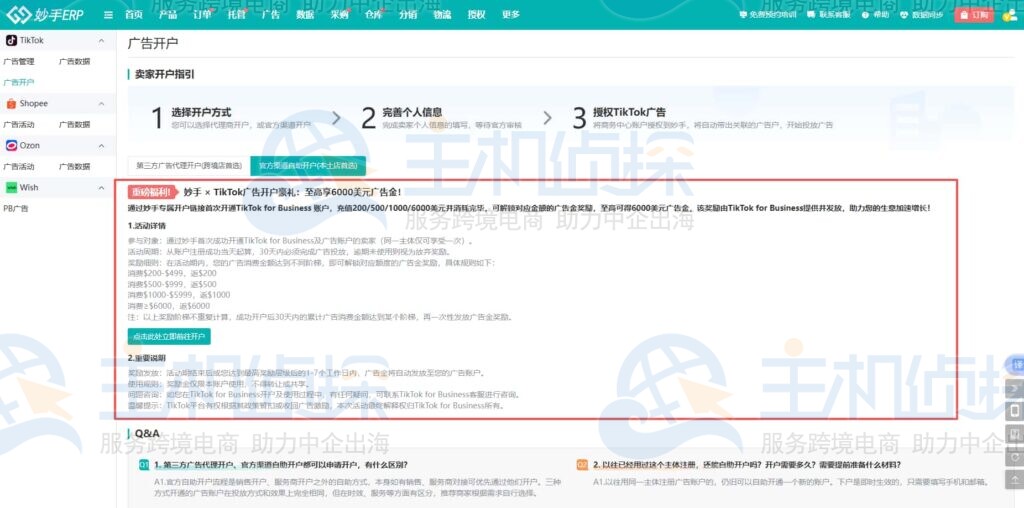Click the 帮助 link text
1024x508 pixels.
tap(881, 14)
